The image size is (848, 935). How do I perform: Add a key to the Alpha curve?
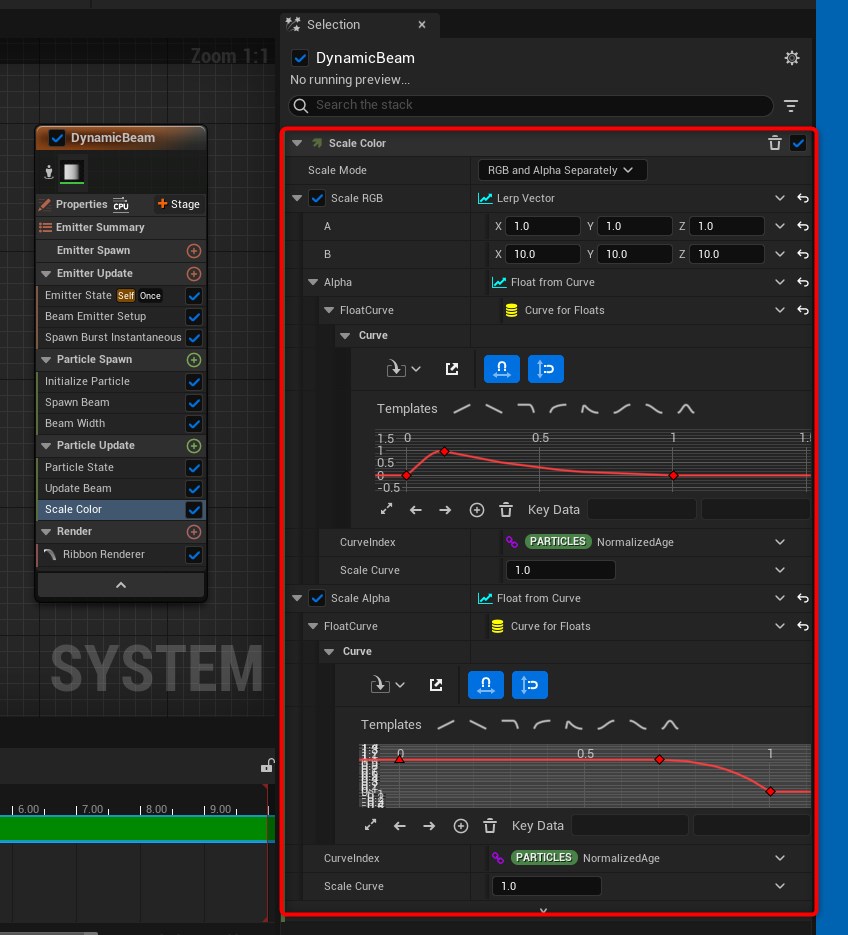tap(476, 510)
